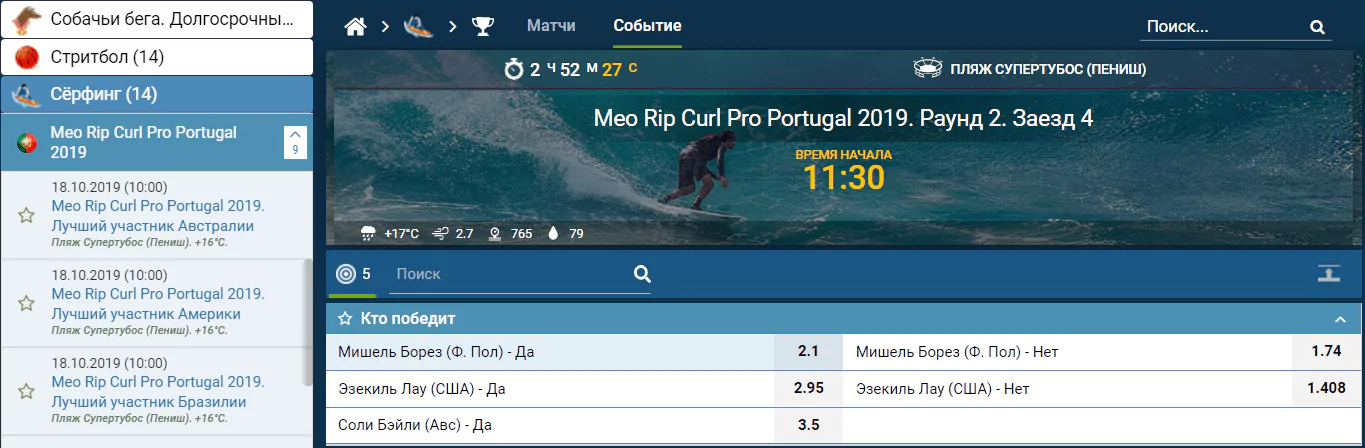The width and height of the screenshot is (1365, 448).
Task: Collapse the Кто победит section chevron
Action: 1340,319
